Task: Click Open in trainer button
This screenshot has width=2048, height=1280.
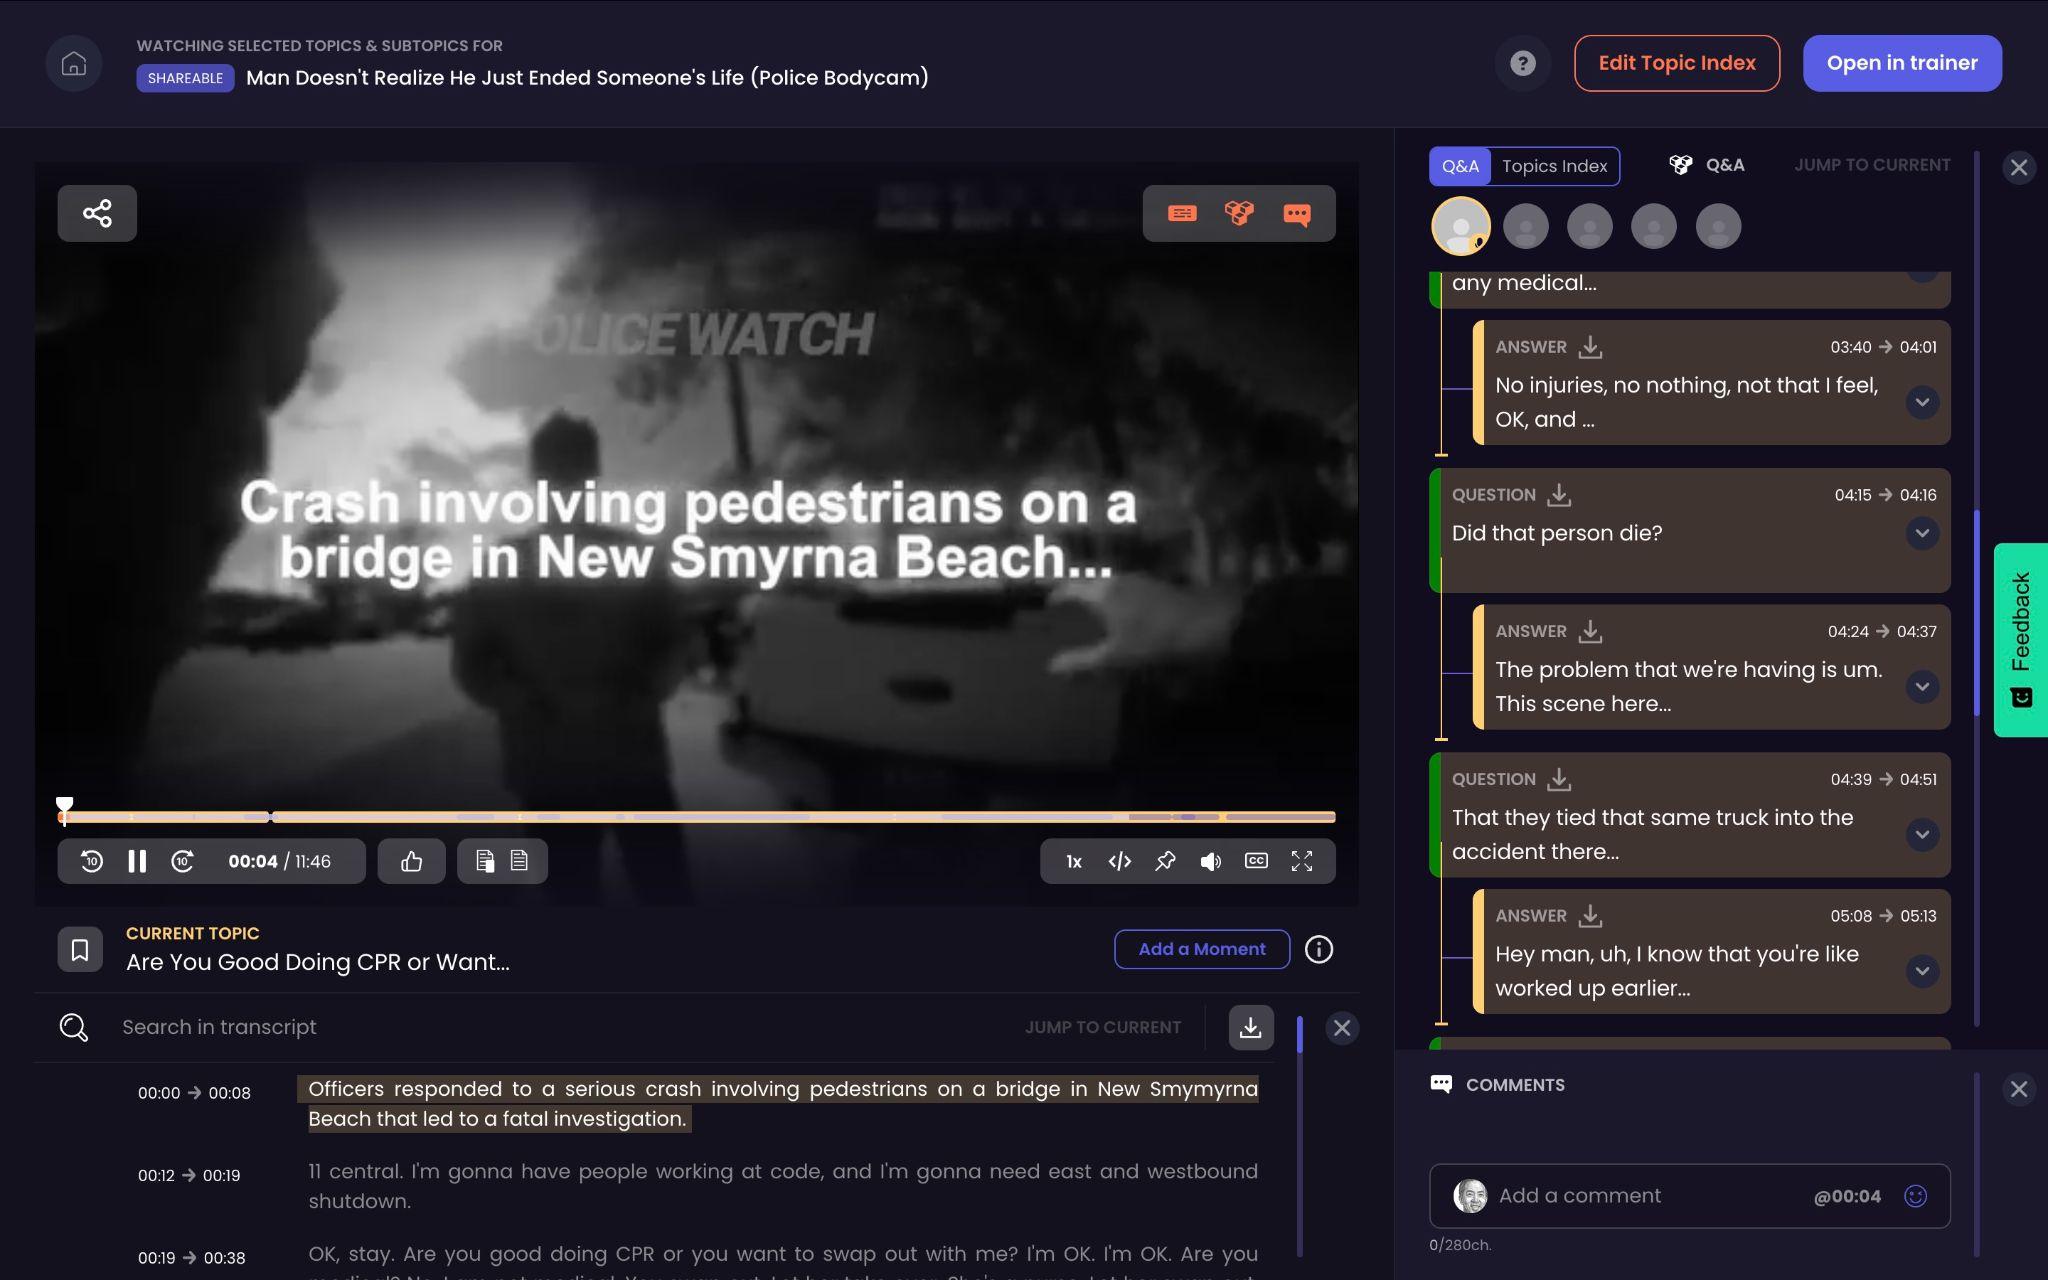Action: pyautogui.click(x=1902, y=63)
